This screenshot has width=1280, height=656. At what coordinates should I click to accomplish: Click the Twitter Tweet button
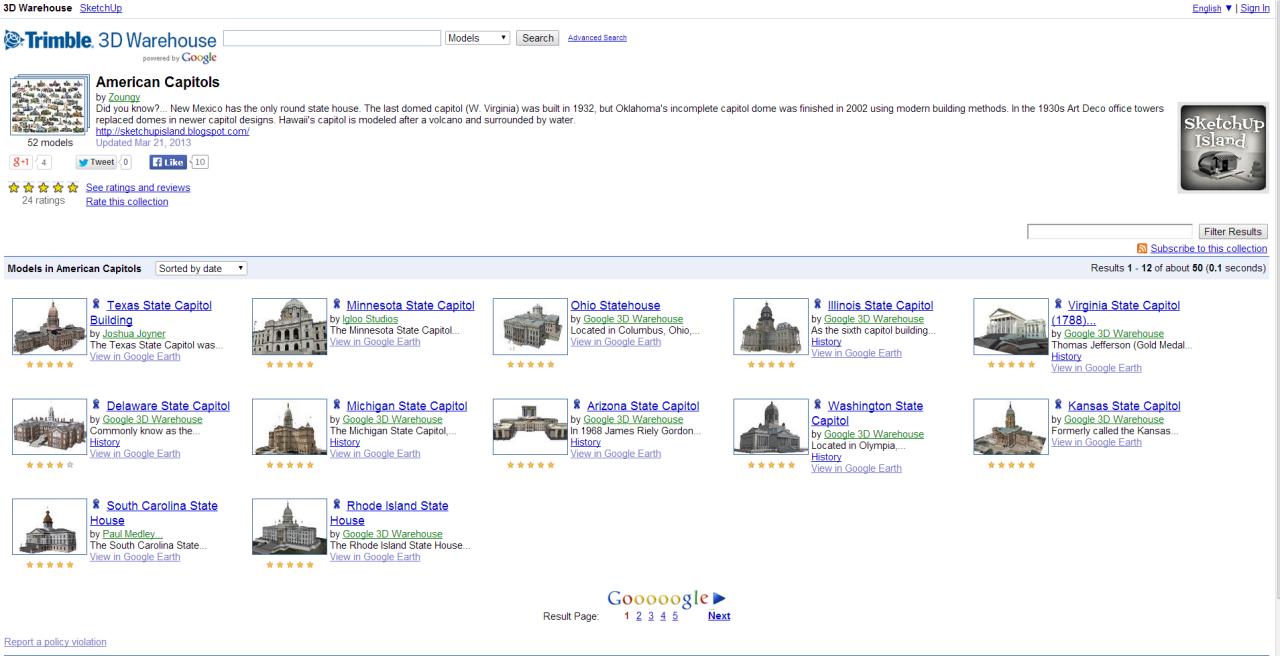pos(96,162)
